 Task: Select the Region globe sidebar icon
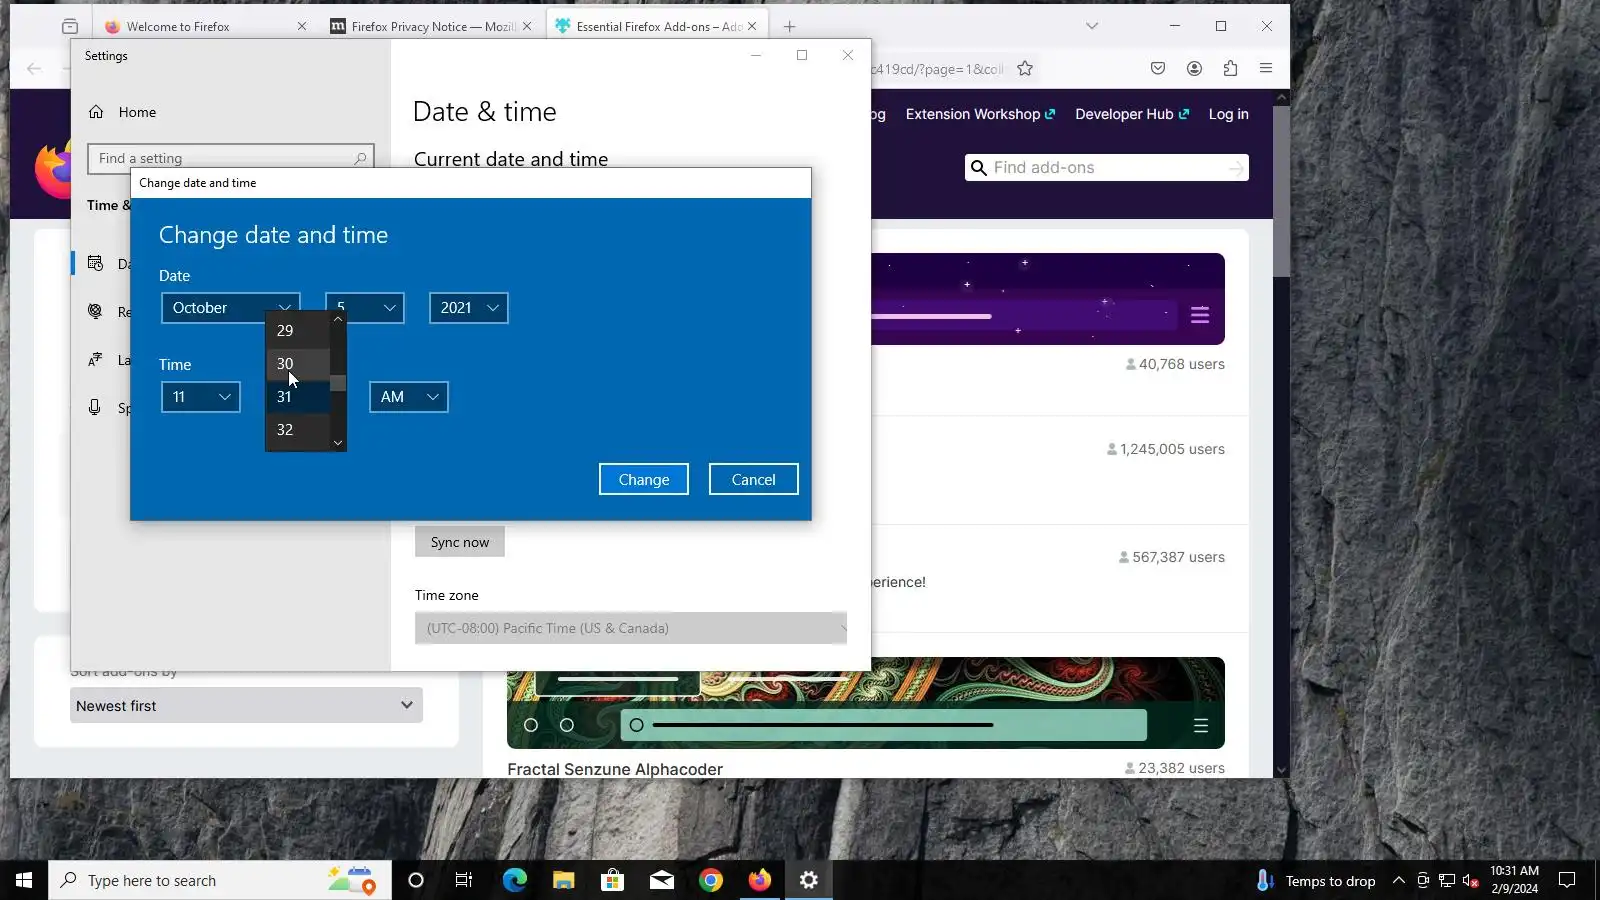coord(95,311)
